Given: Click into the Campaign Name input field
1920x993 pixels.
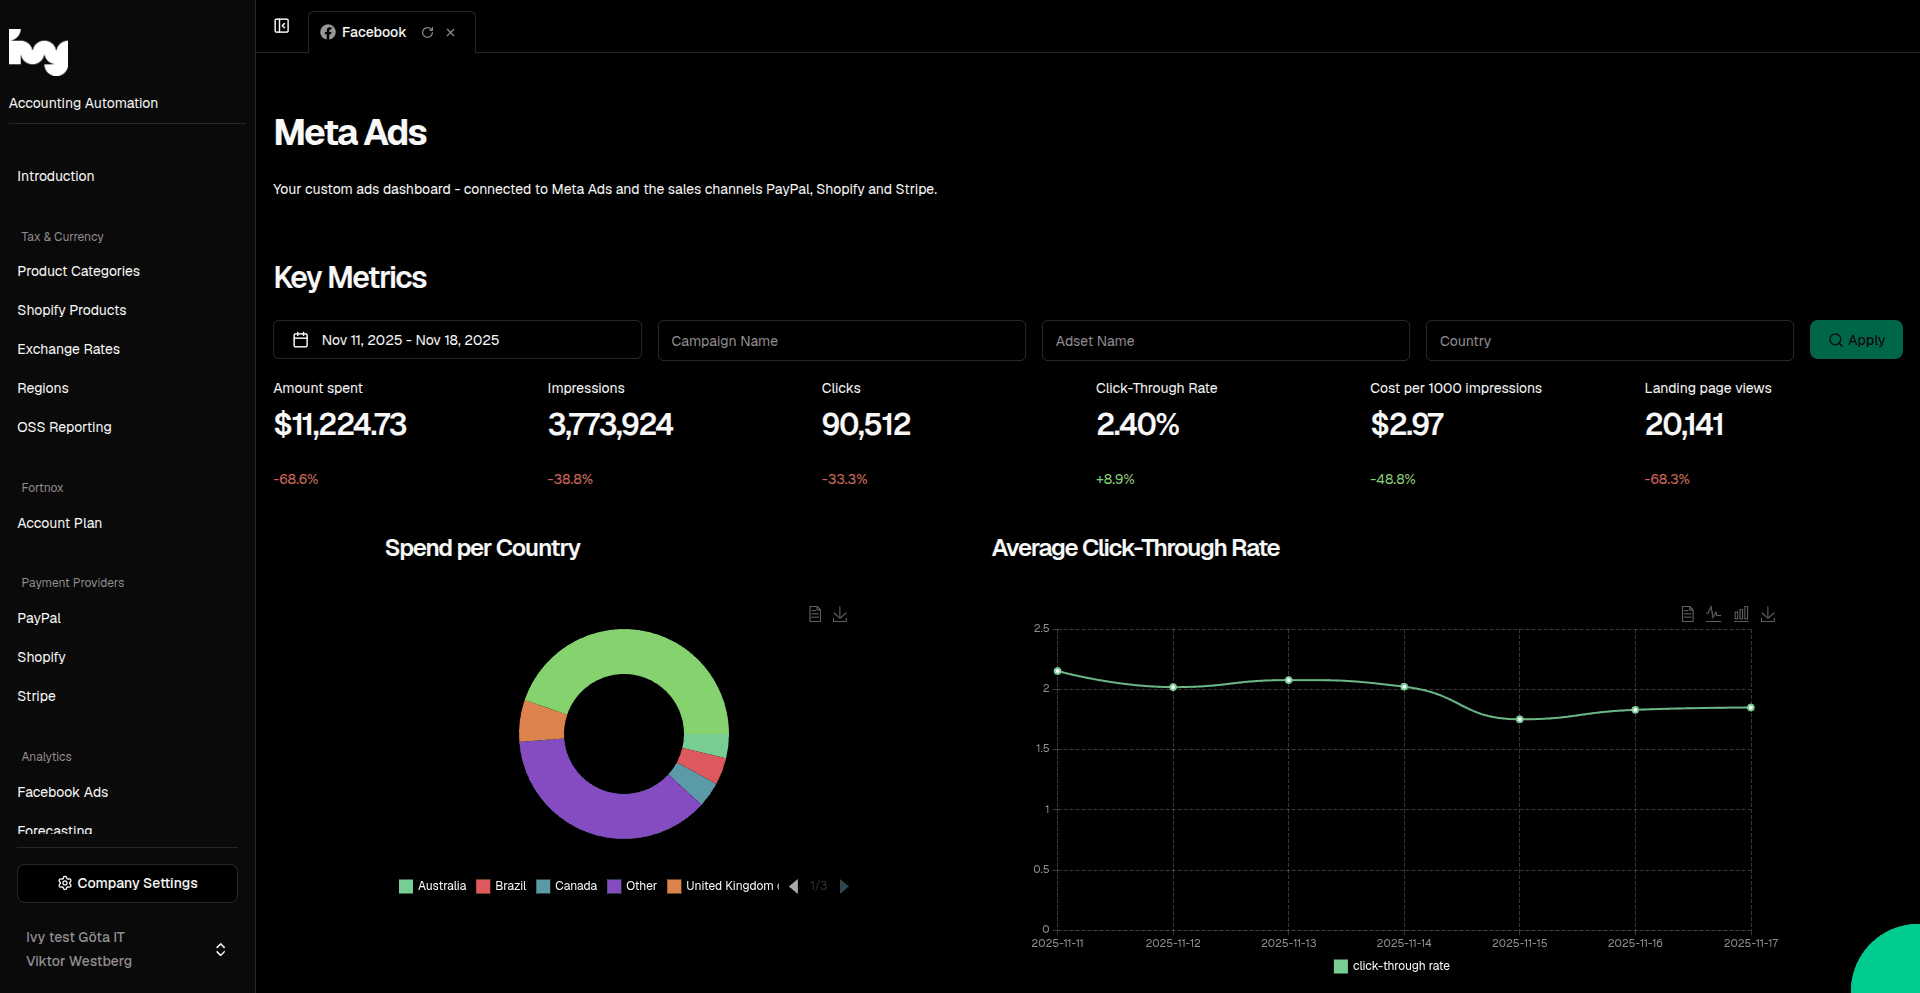Looking at the screenshot, I should [841, 340].
